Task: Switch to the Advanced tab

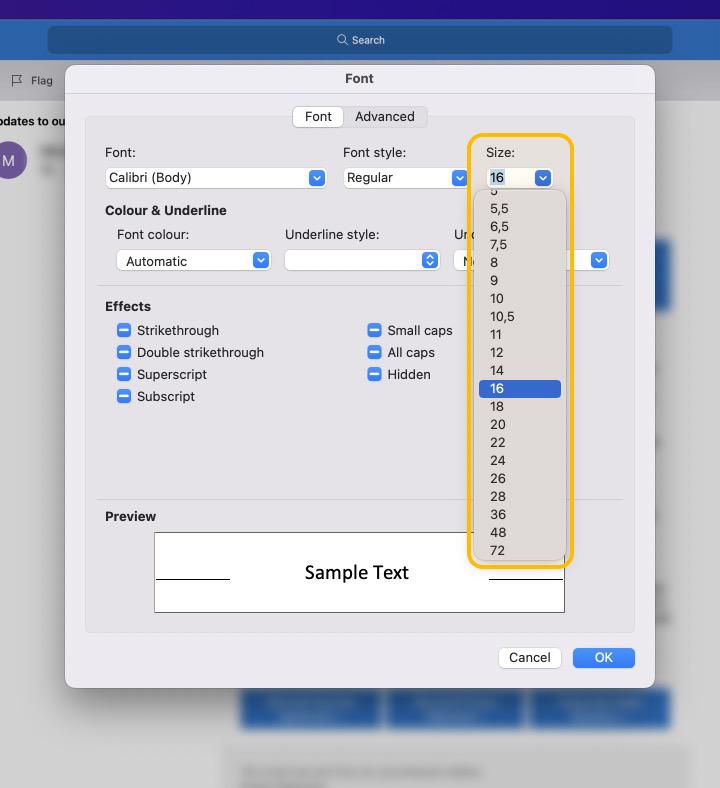Action: 384,116
